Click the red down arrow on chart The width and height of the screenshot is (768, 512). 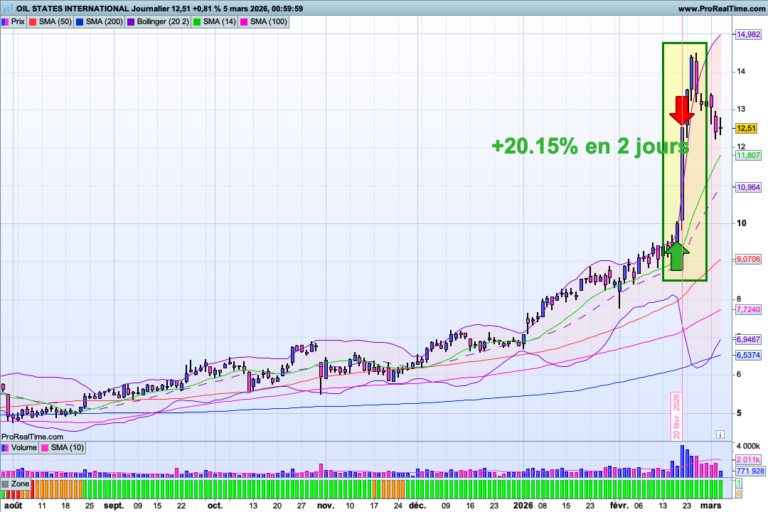(683, 110)
